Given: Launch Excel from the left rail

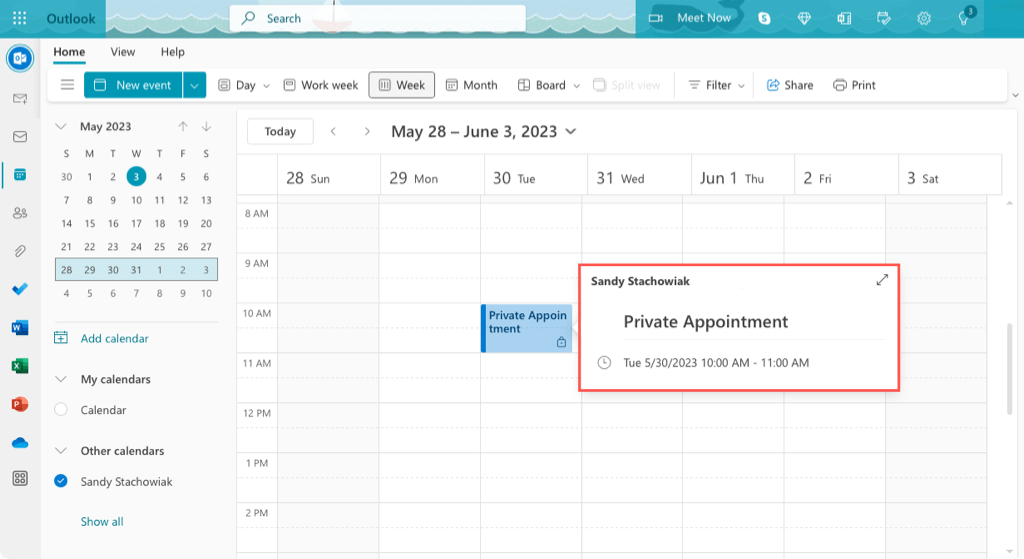Looking at the screenshot, I should click(x=20, y=366).
